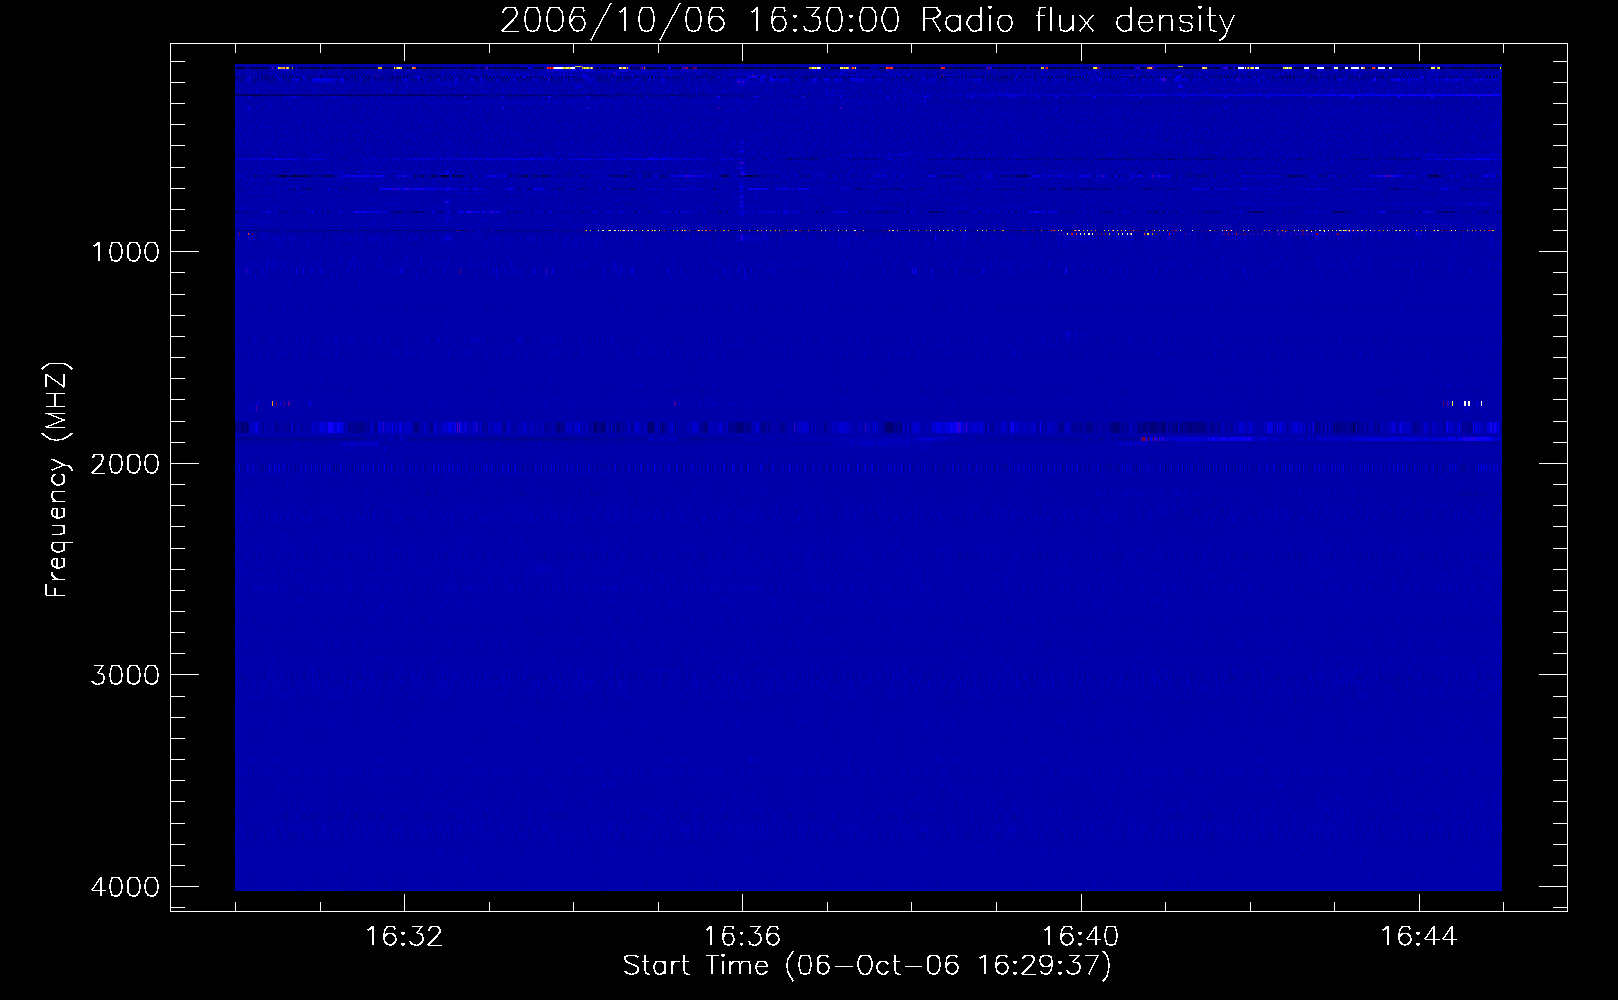Select the 4000 MHz frequency tick label
The image size is (1618, 1000).
pyautogui.click(x=125, y=887)
